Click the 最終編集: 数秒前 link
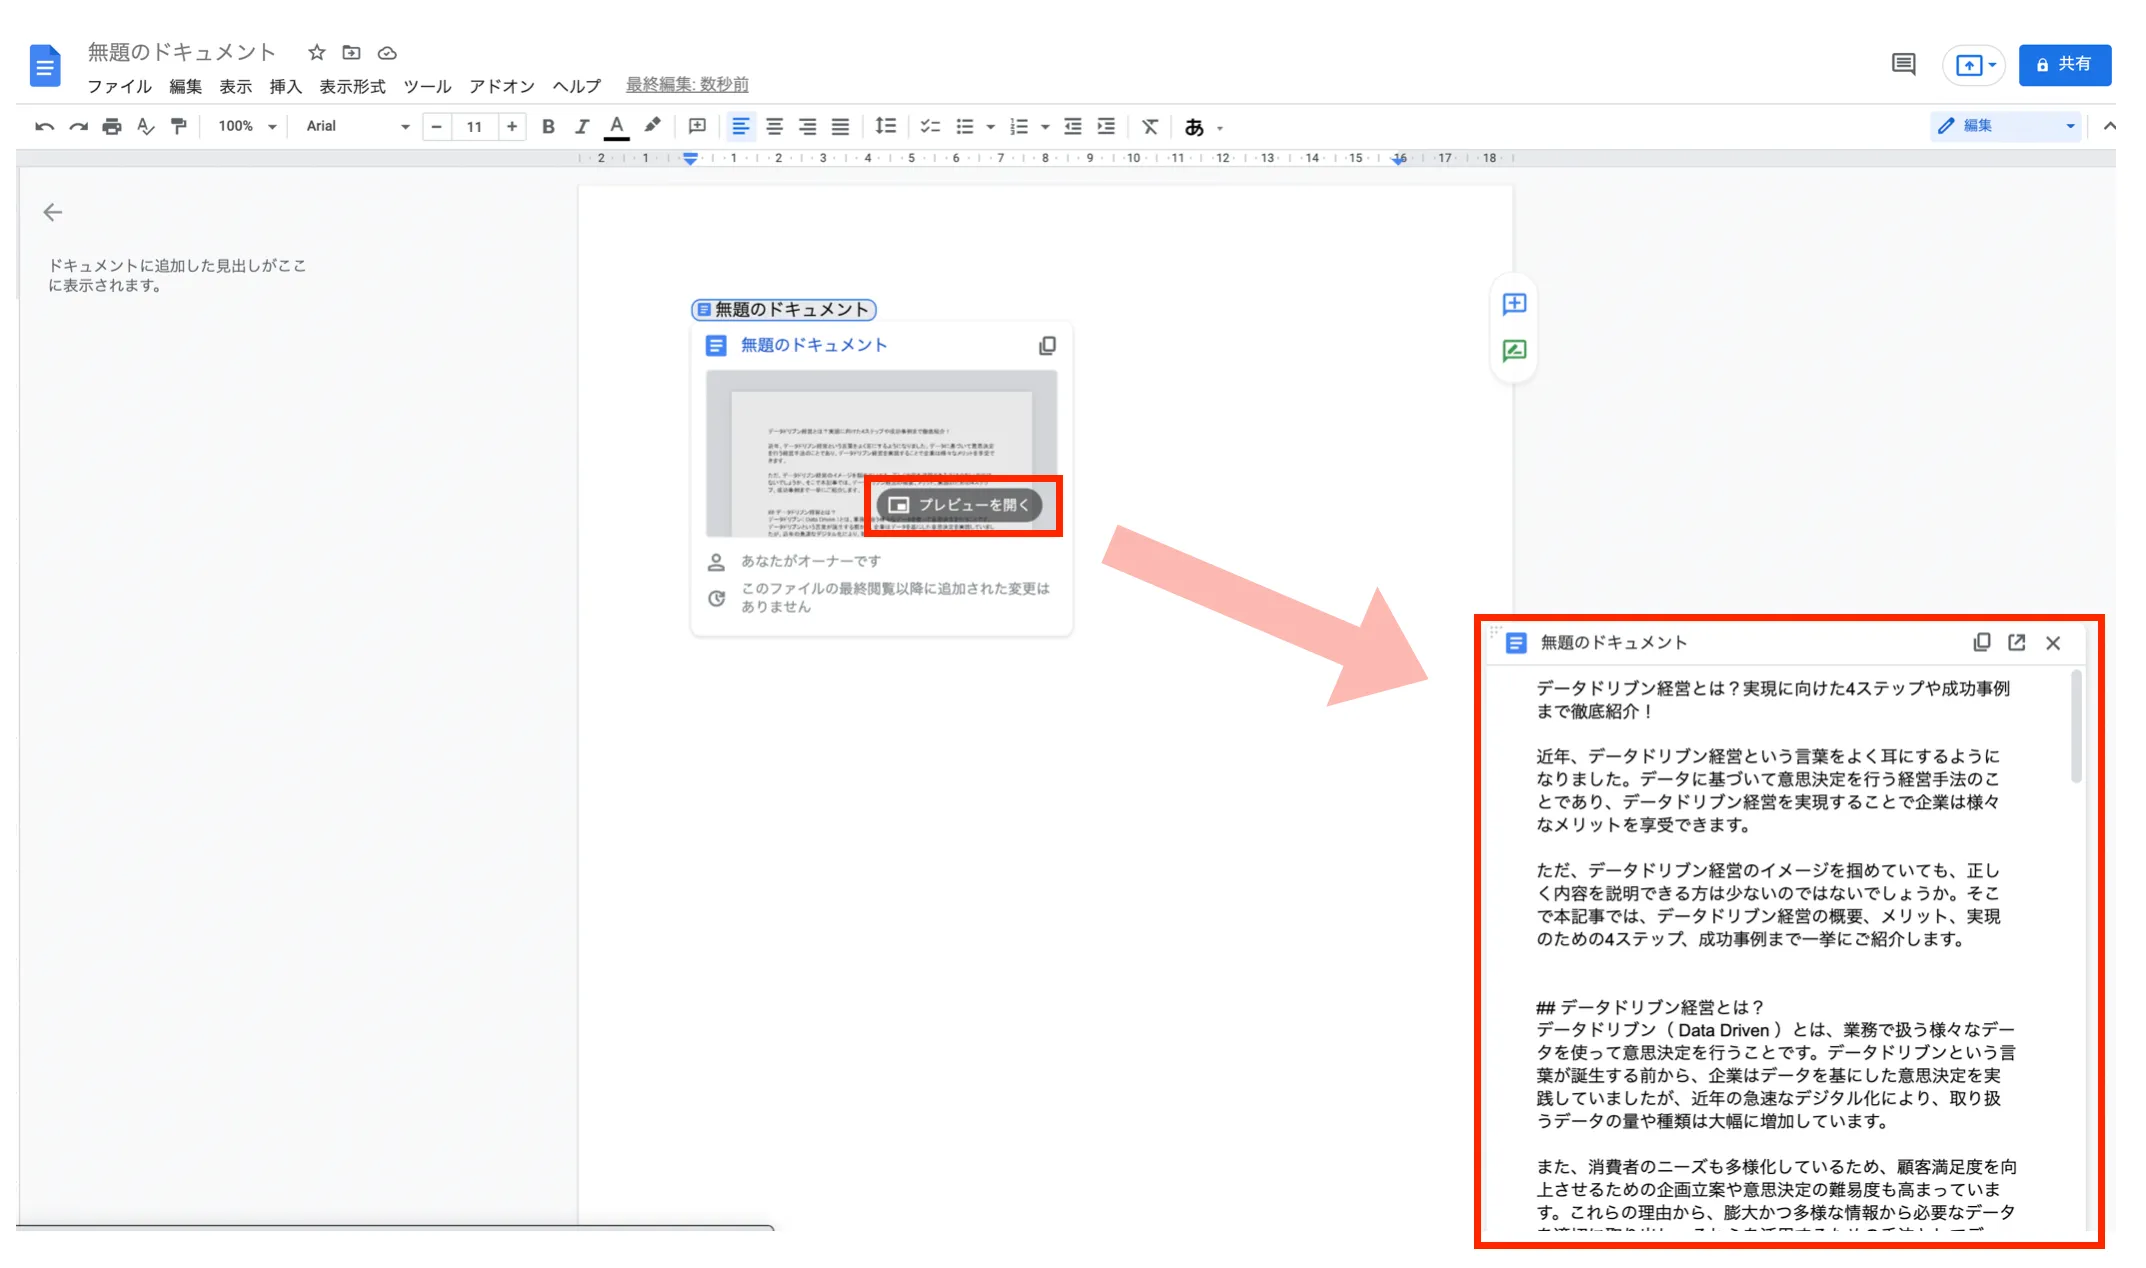This screenshot has height=1268, width=2146. [x=687, y=85]
